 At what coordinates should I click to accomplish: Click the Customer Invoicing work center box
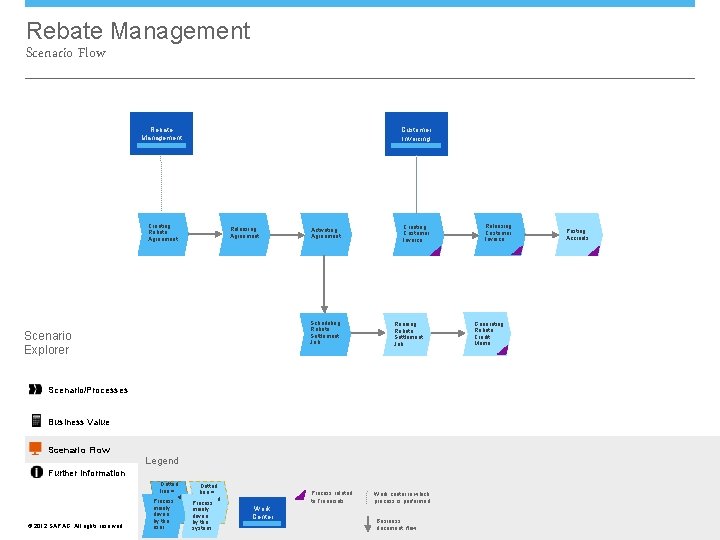416,134
